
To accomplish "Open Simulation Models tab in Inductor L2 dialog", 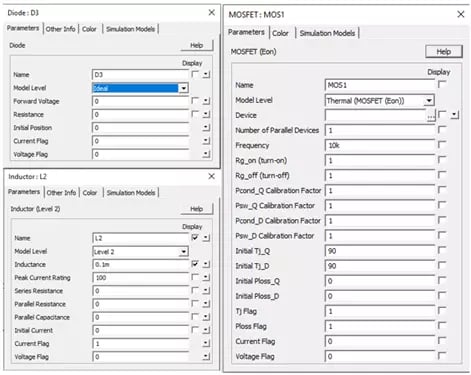I will pyautogui.click(x=131, y=193).
